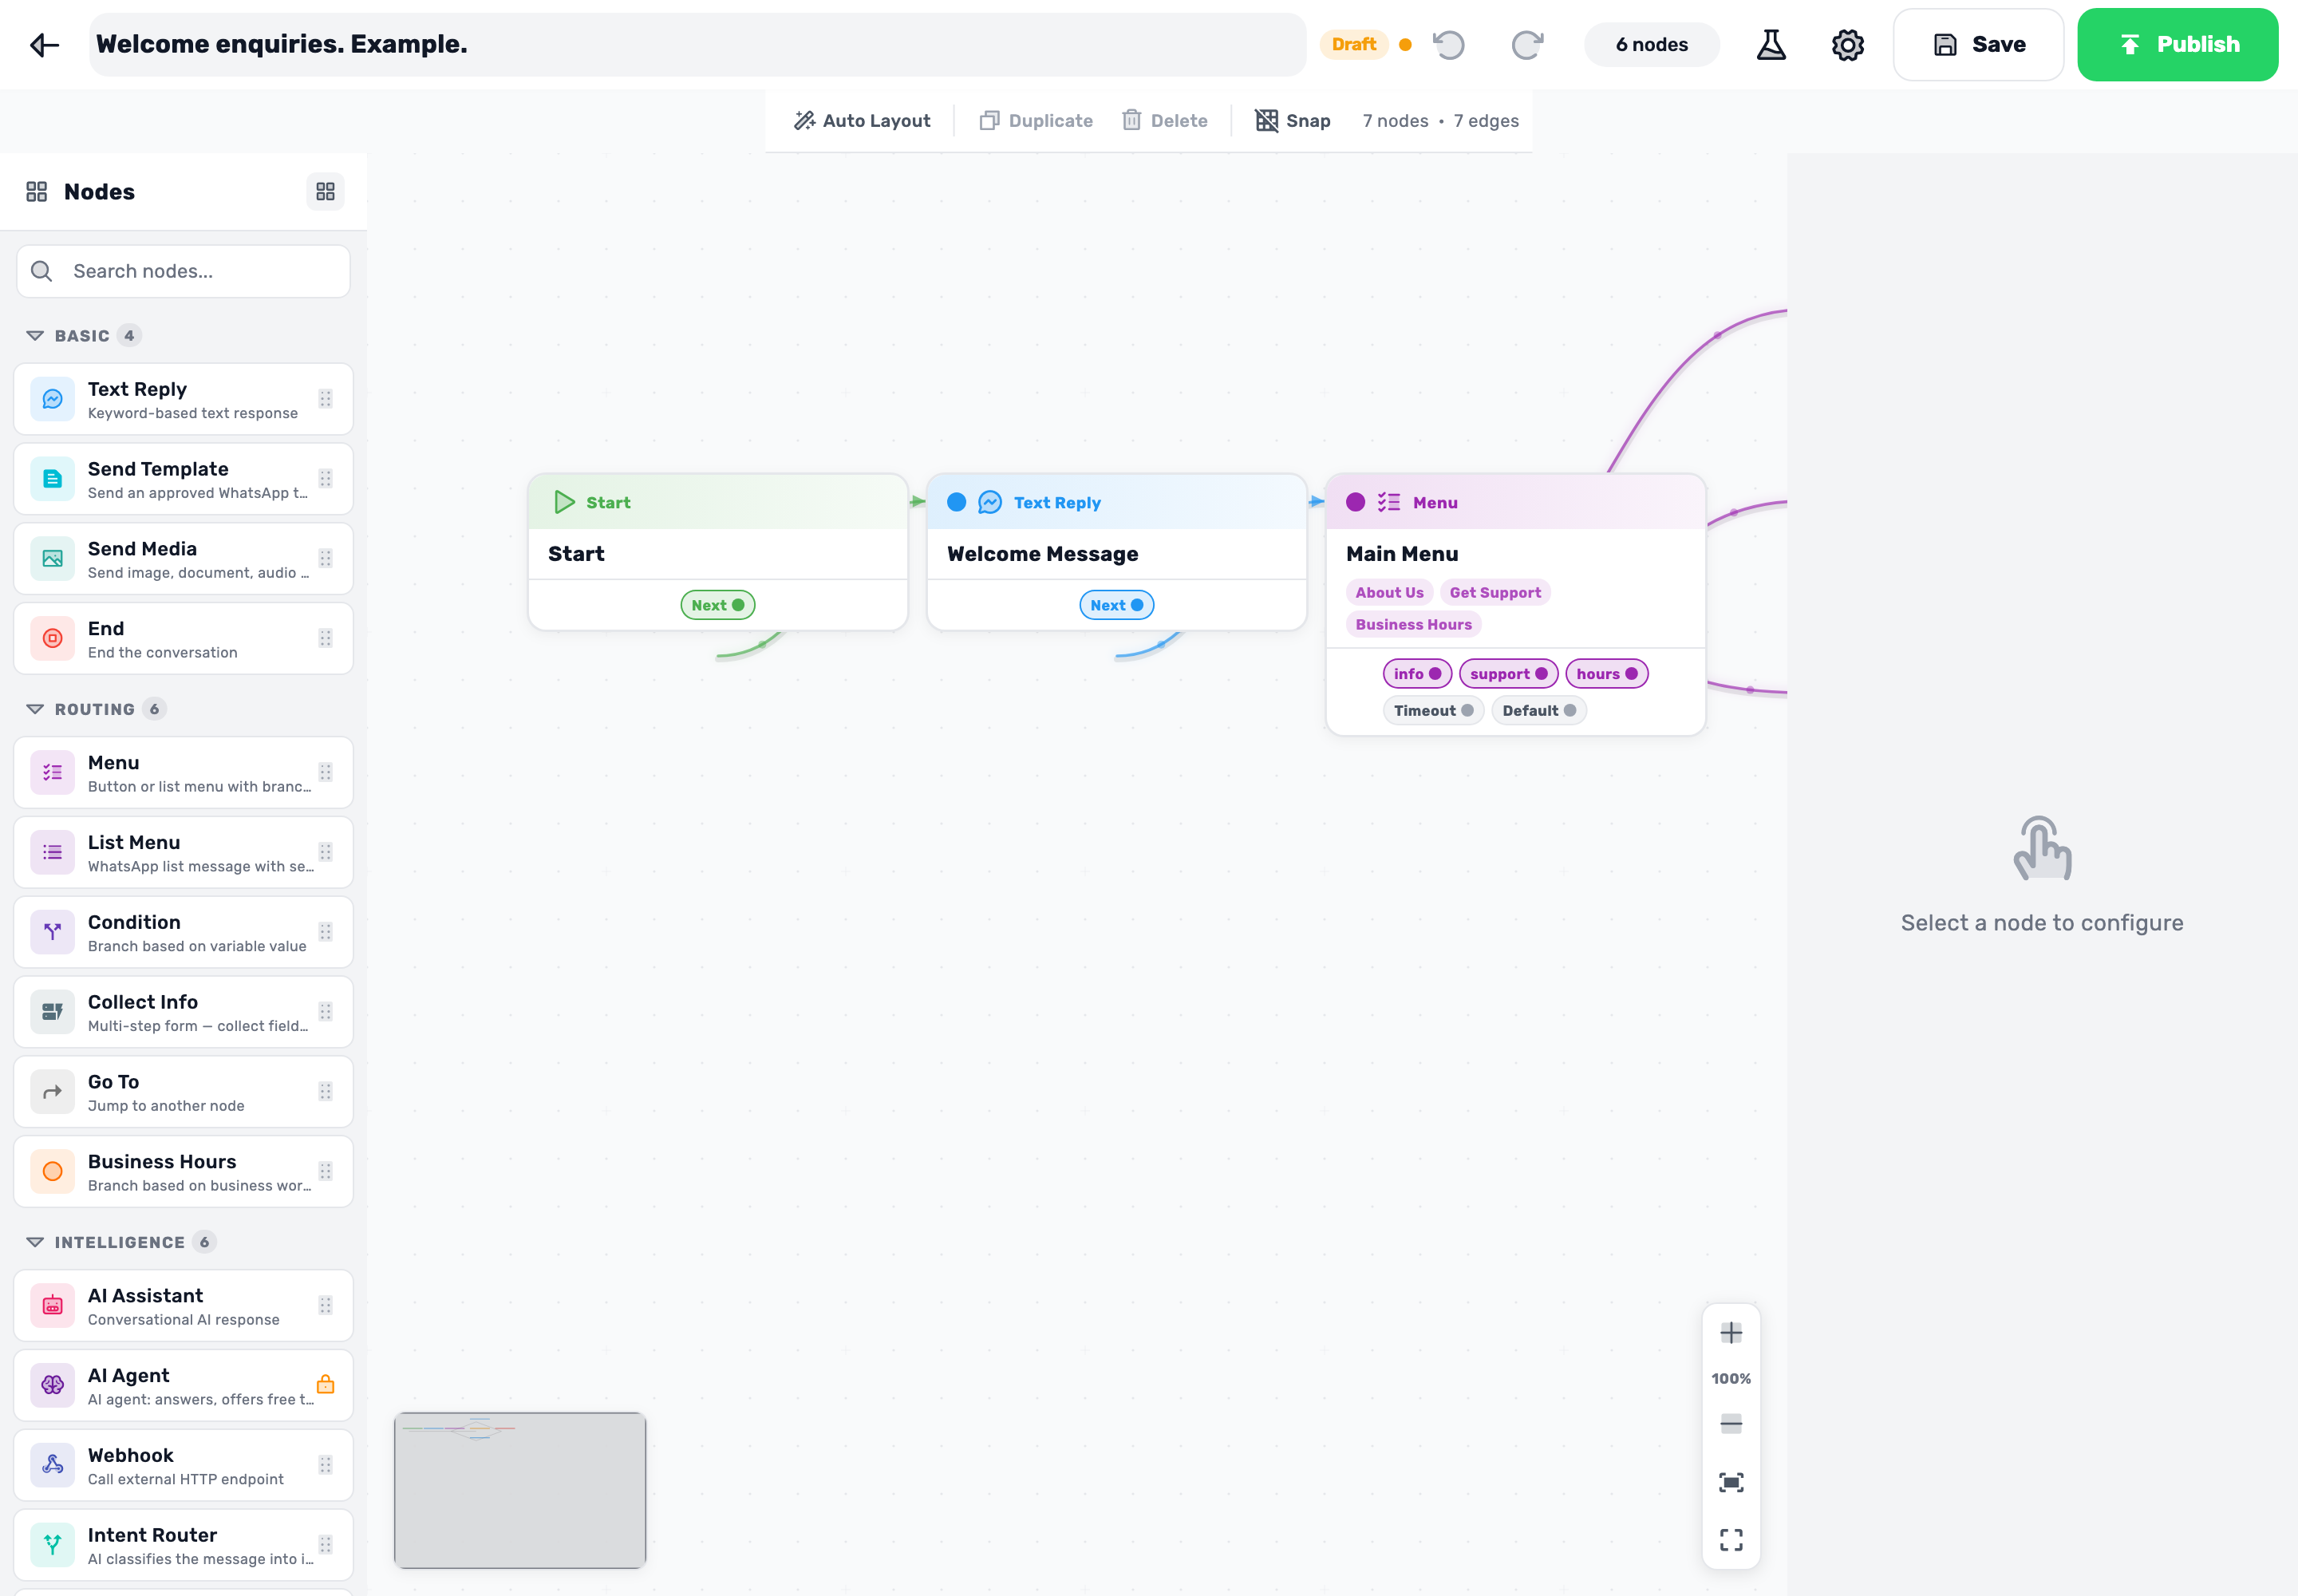Click the Timeout output port
The width and height of the screenshot is (2298, 1596).
point(1467,711)
